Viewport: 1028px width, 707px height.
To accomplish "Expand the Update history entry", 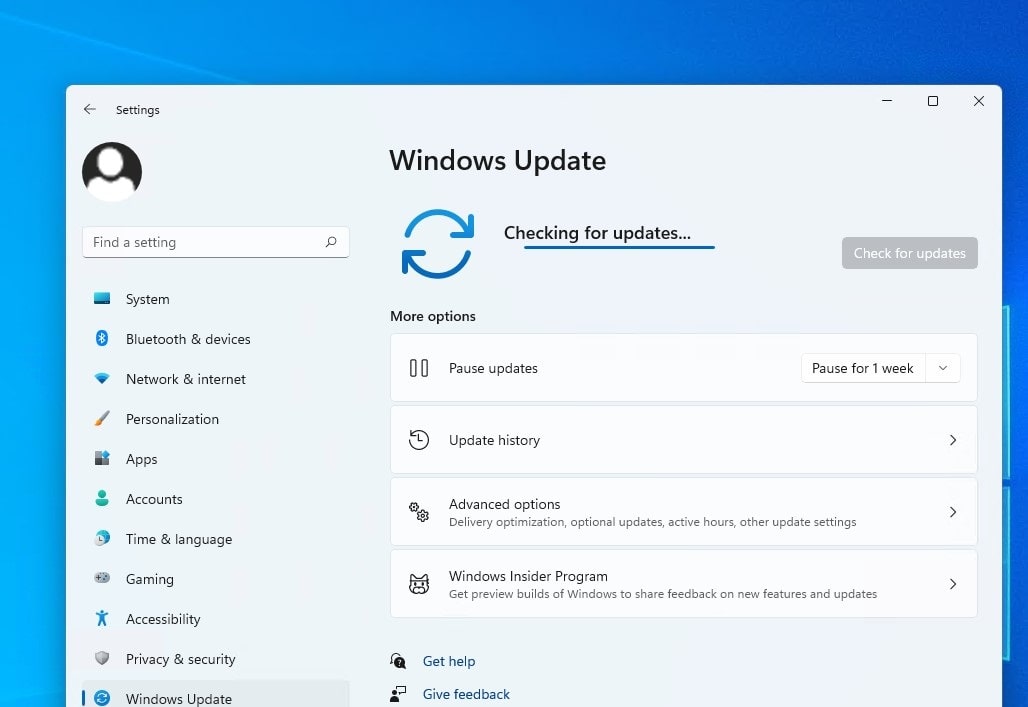I will coord(952,439).
